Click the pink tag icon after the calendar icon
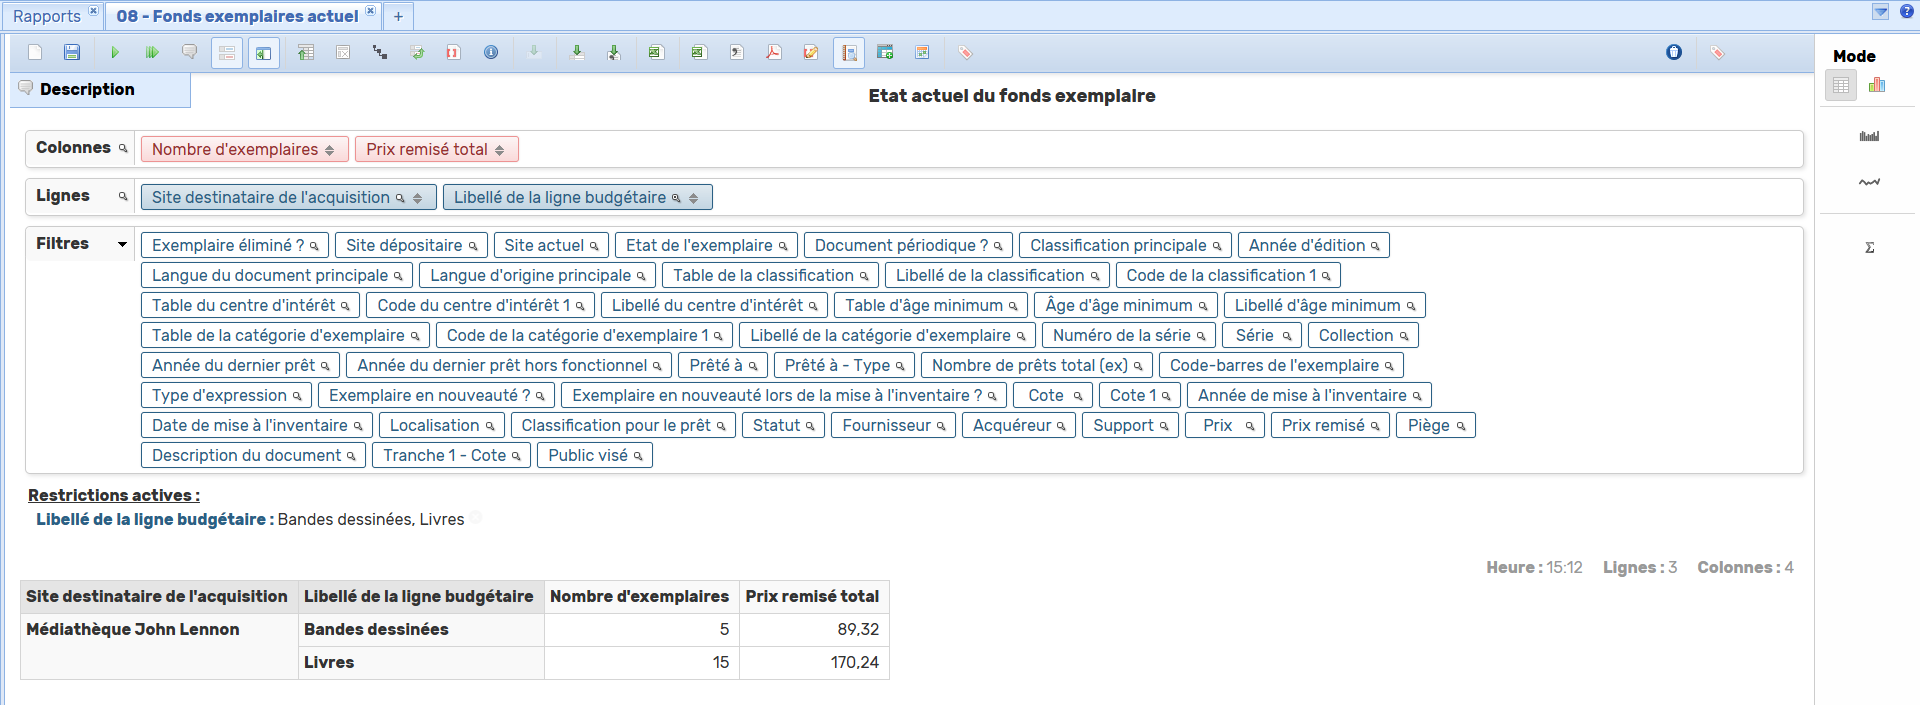The width and height of the screenshot is (1920, 705). pos(965,52)
